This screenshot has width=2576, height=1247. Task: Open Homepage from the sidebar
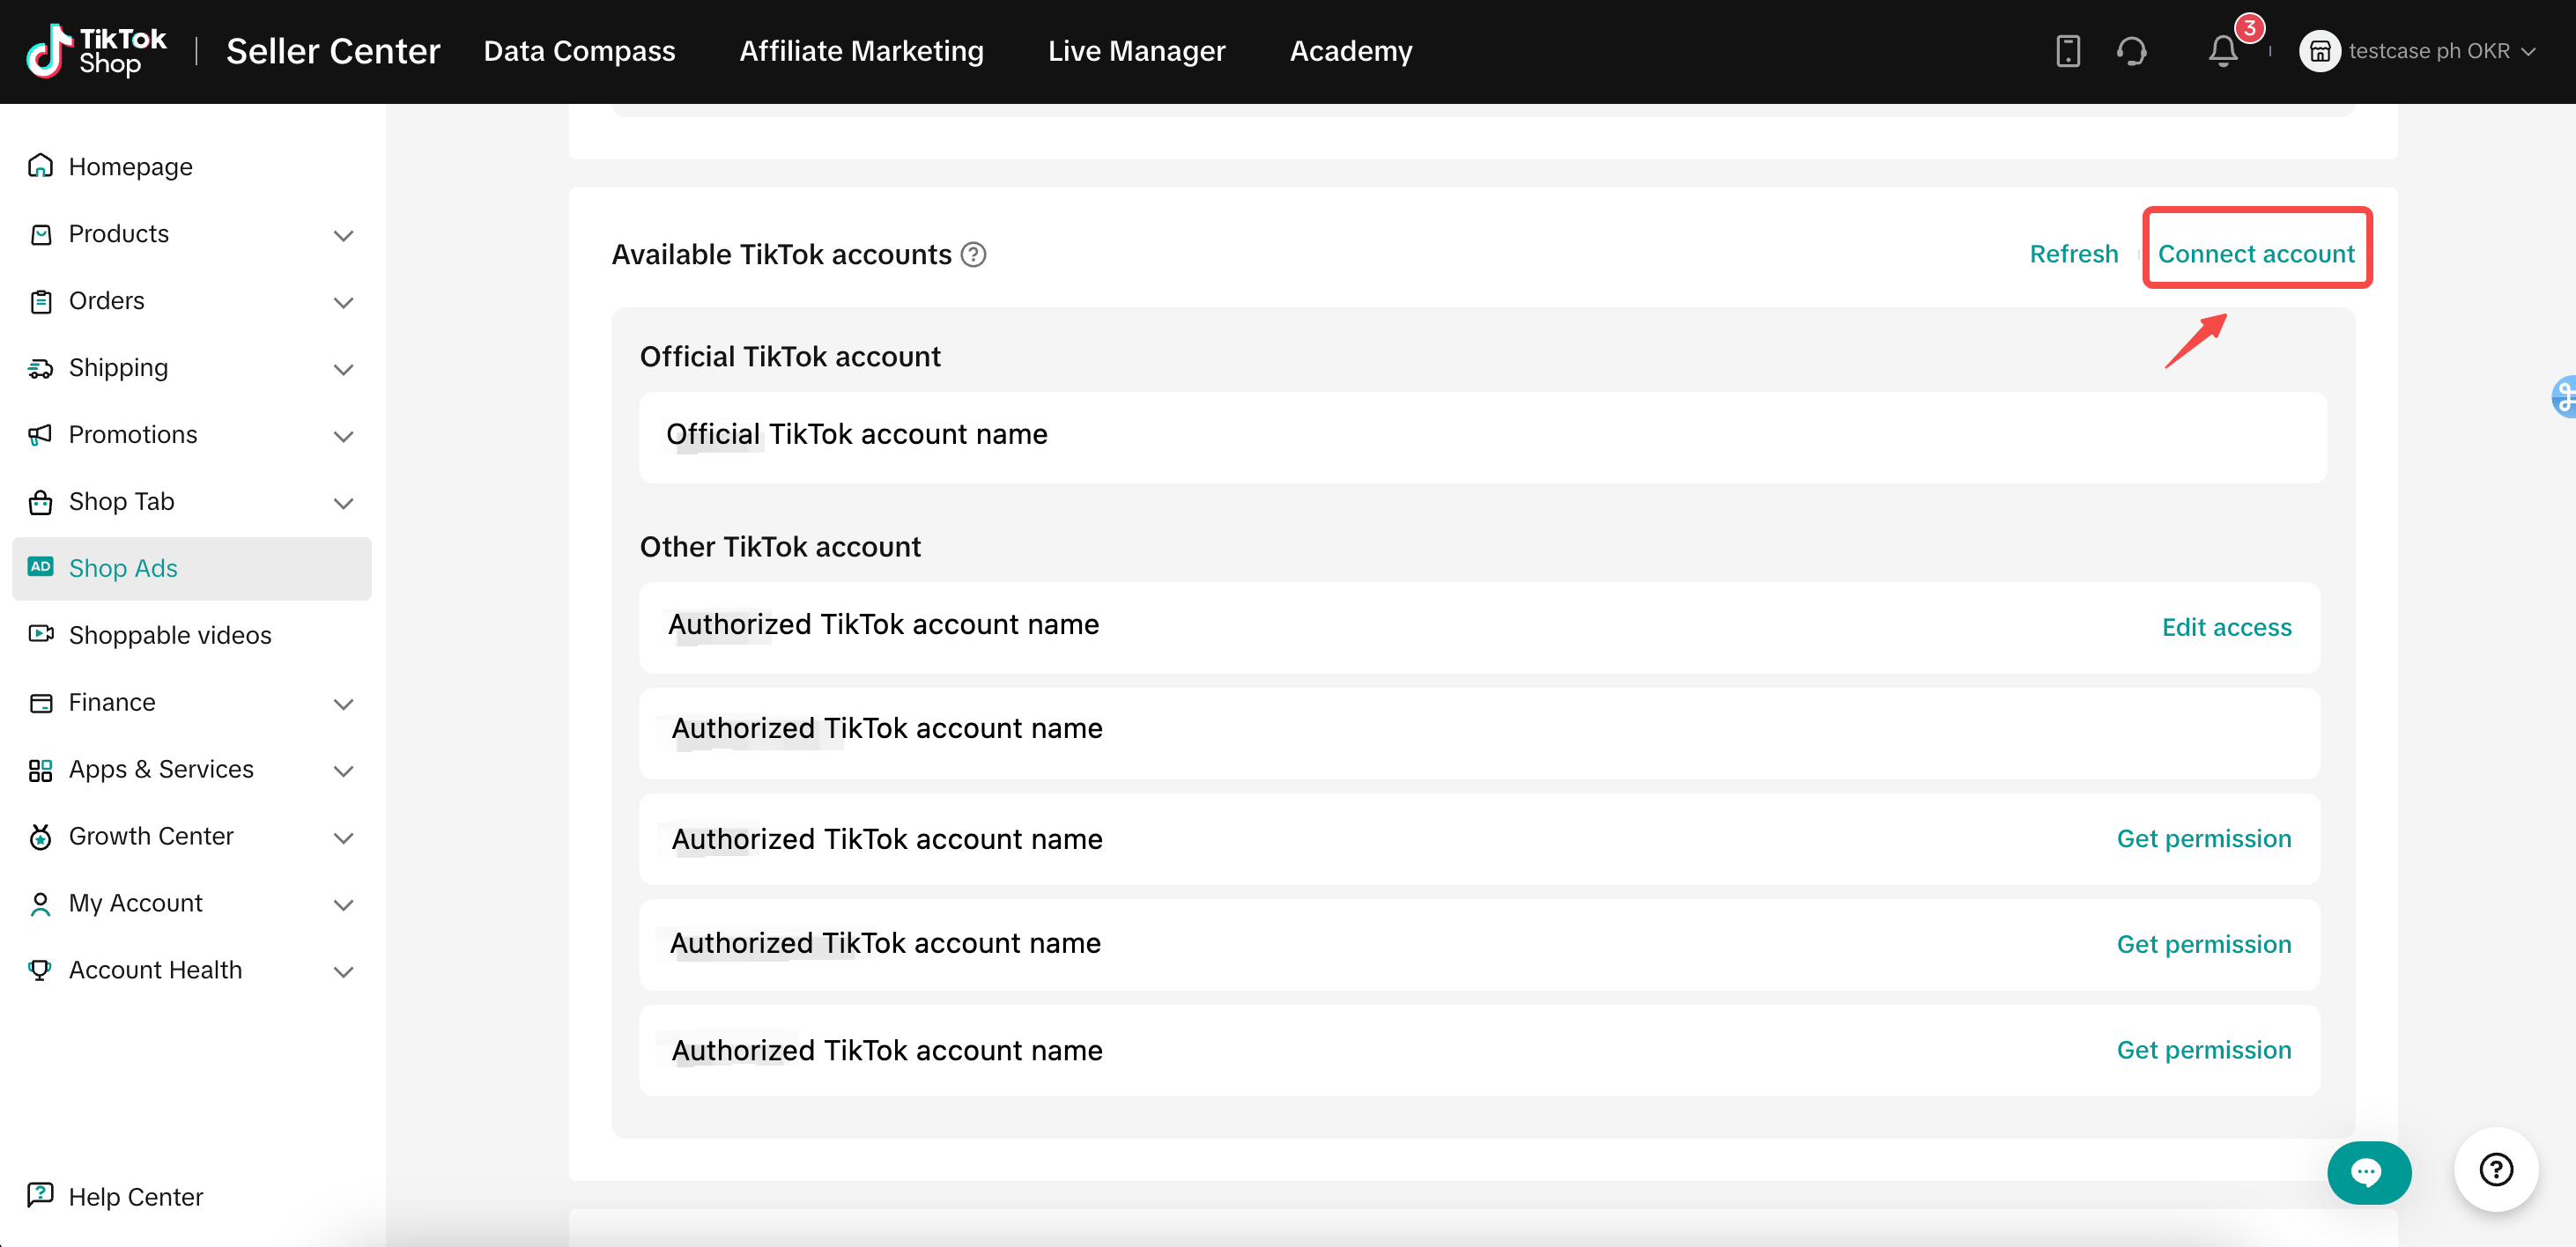point(130,166)
